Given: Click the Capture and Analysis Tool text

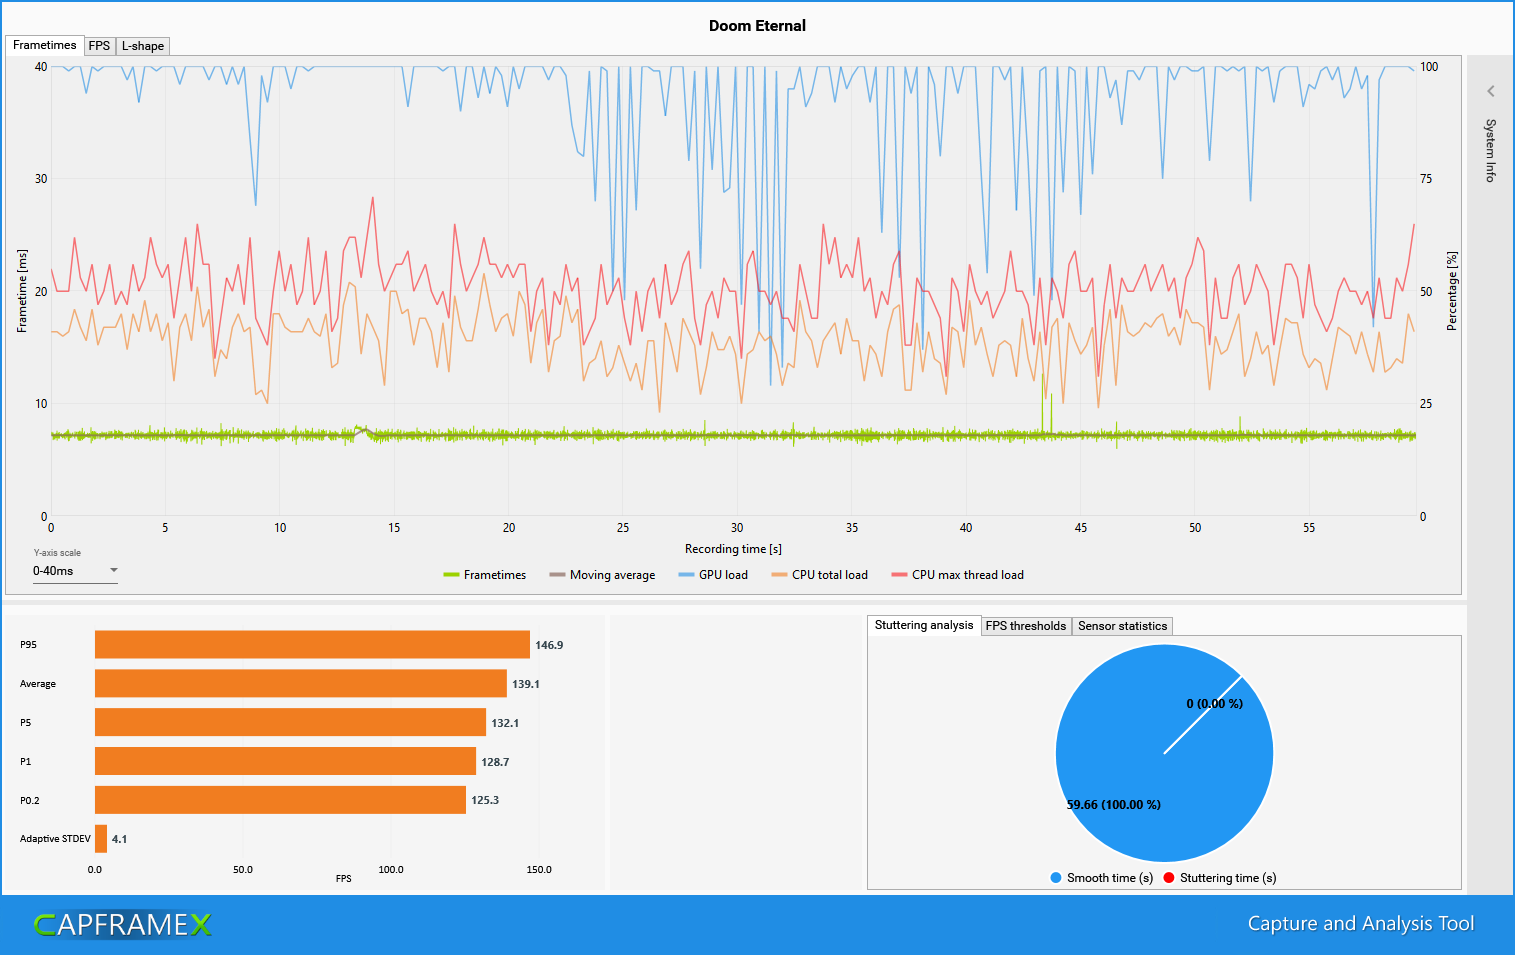Looking at the screenshot, I should 1361,924.
